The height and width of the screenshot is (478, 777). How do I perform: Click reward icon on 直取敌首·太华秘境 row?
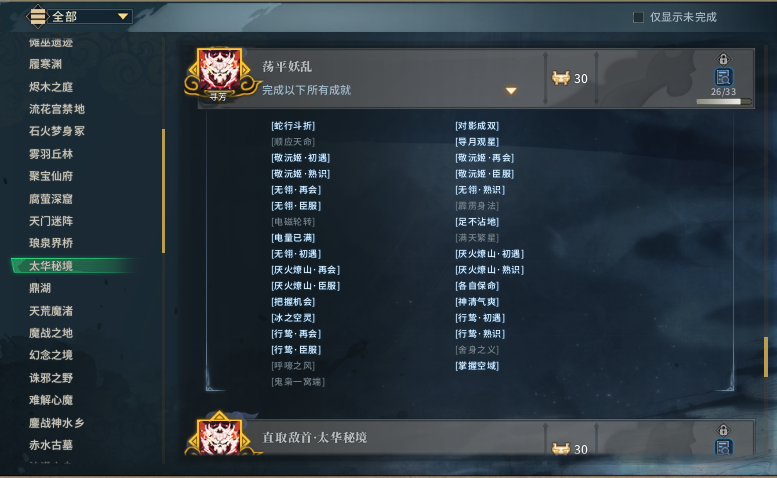pyautogui.click(x=560, y=449)
